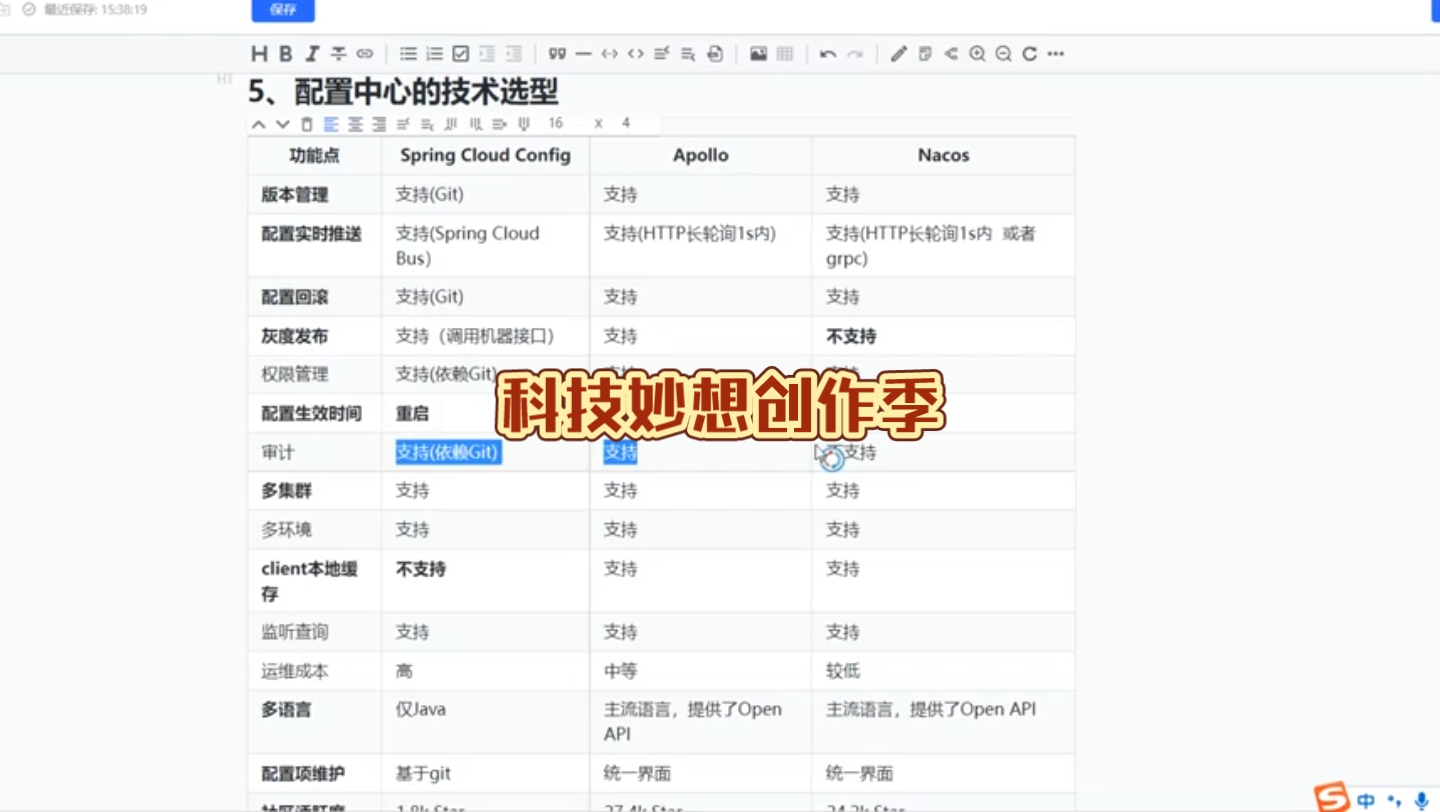Insert inline code from the toolbar
The height and width of the screenshot is (812, 1440).
point(635,54)
